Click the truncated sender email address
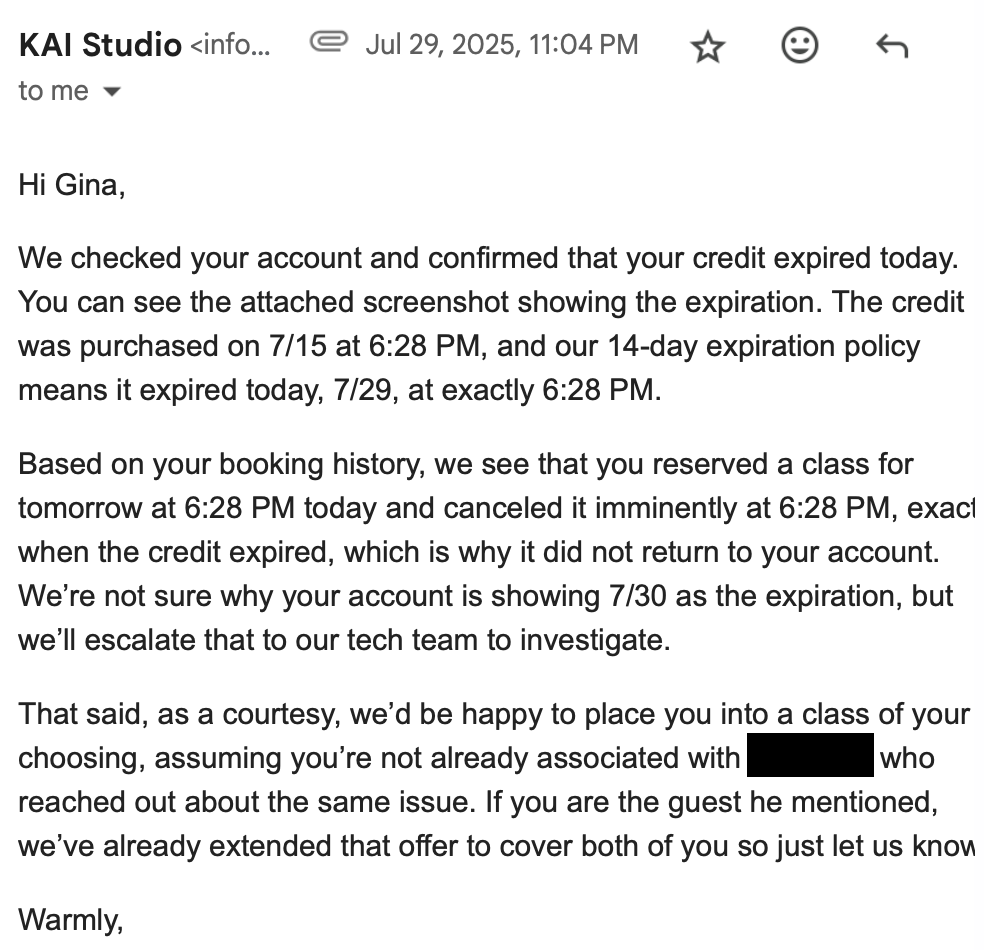The image size is (984, 950). pyautogui.click(x=229, y=45)
